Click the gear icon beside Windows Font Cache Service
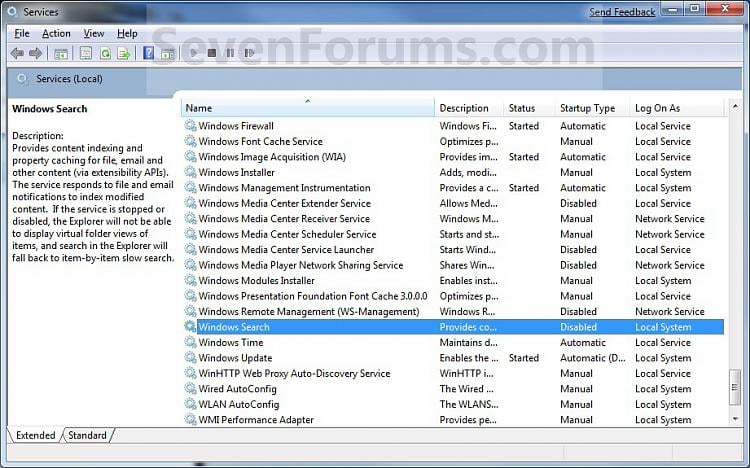The image size is (750, 468). 190,141
